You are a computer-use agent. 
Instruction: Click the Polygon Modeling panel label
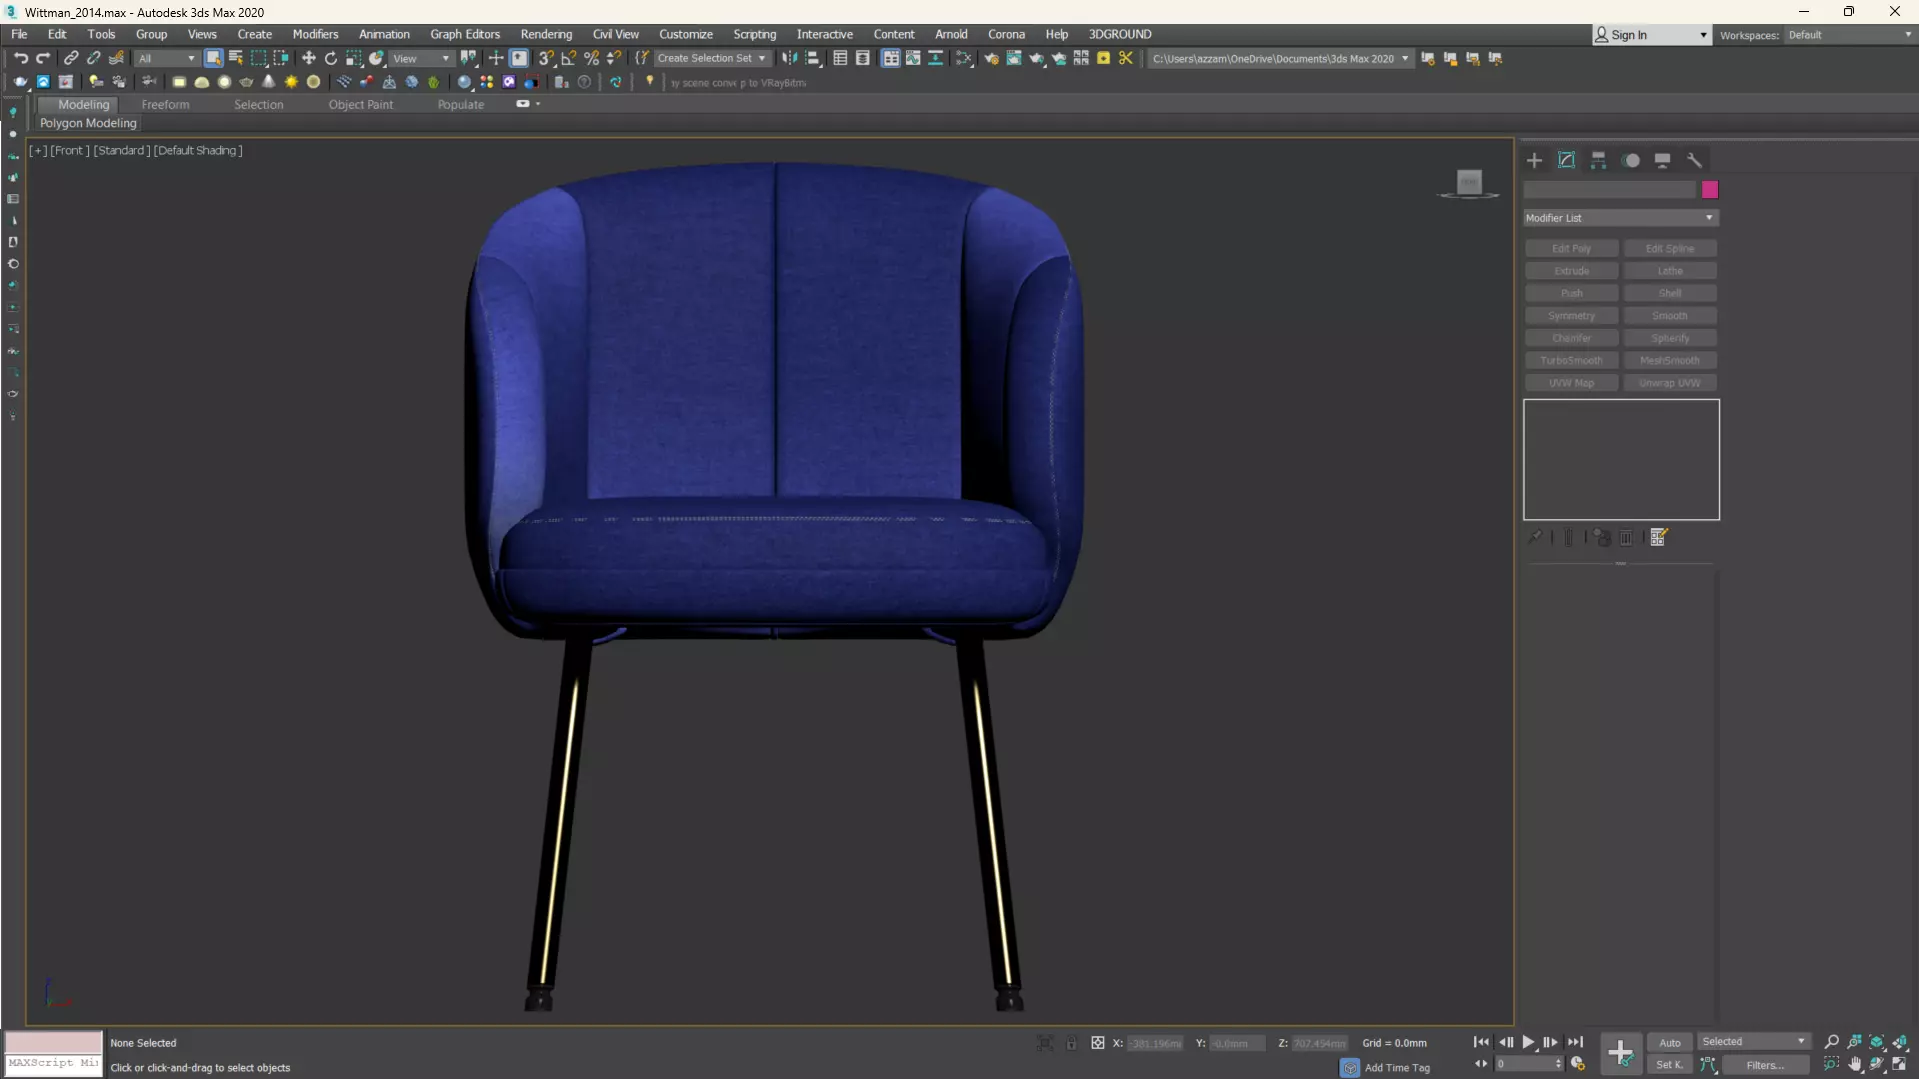point(88,123)
